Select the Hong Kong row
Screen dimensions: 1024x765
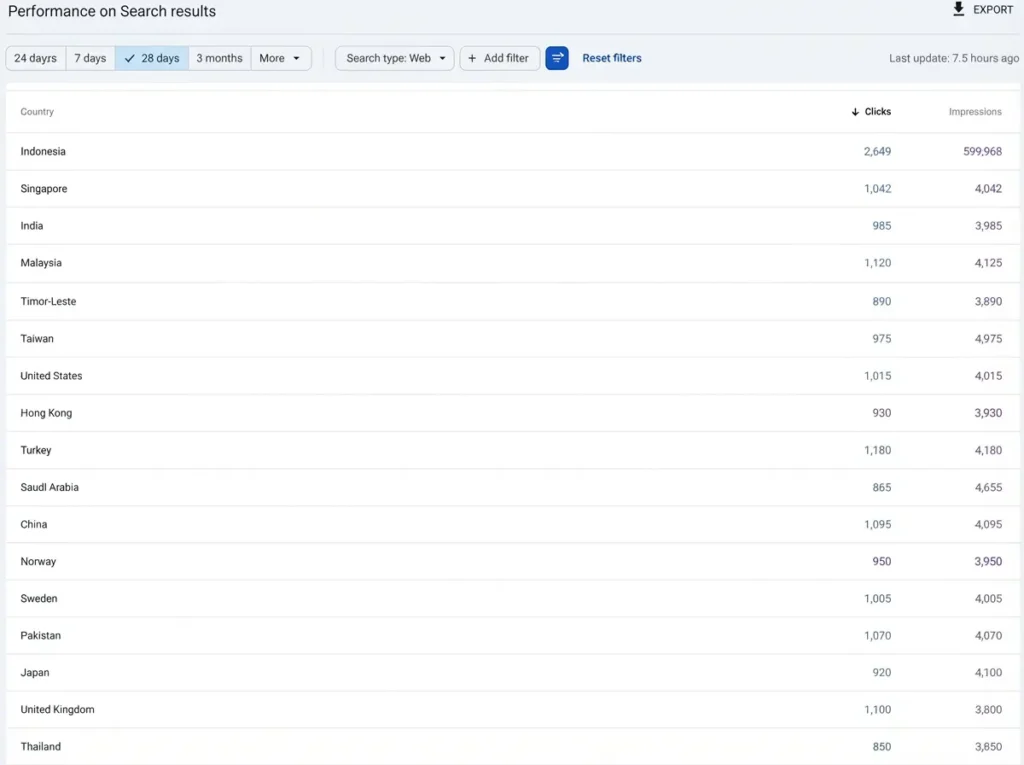point(513,413)
